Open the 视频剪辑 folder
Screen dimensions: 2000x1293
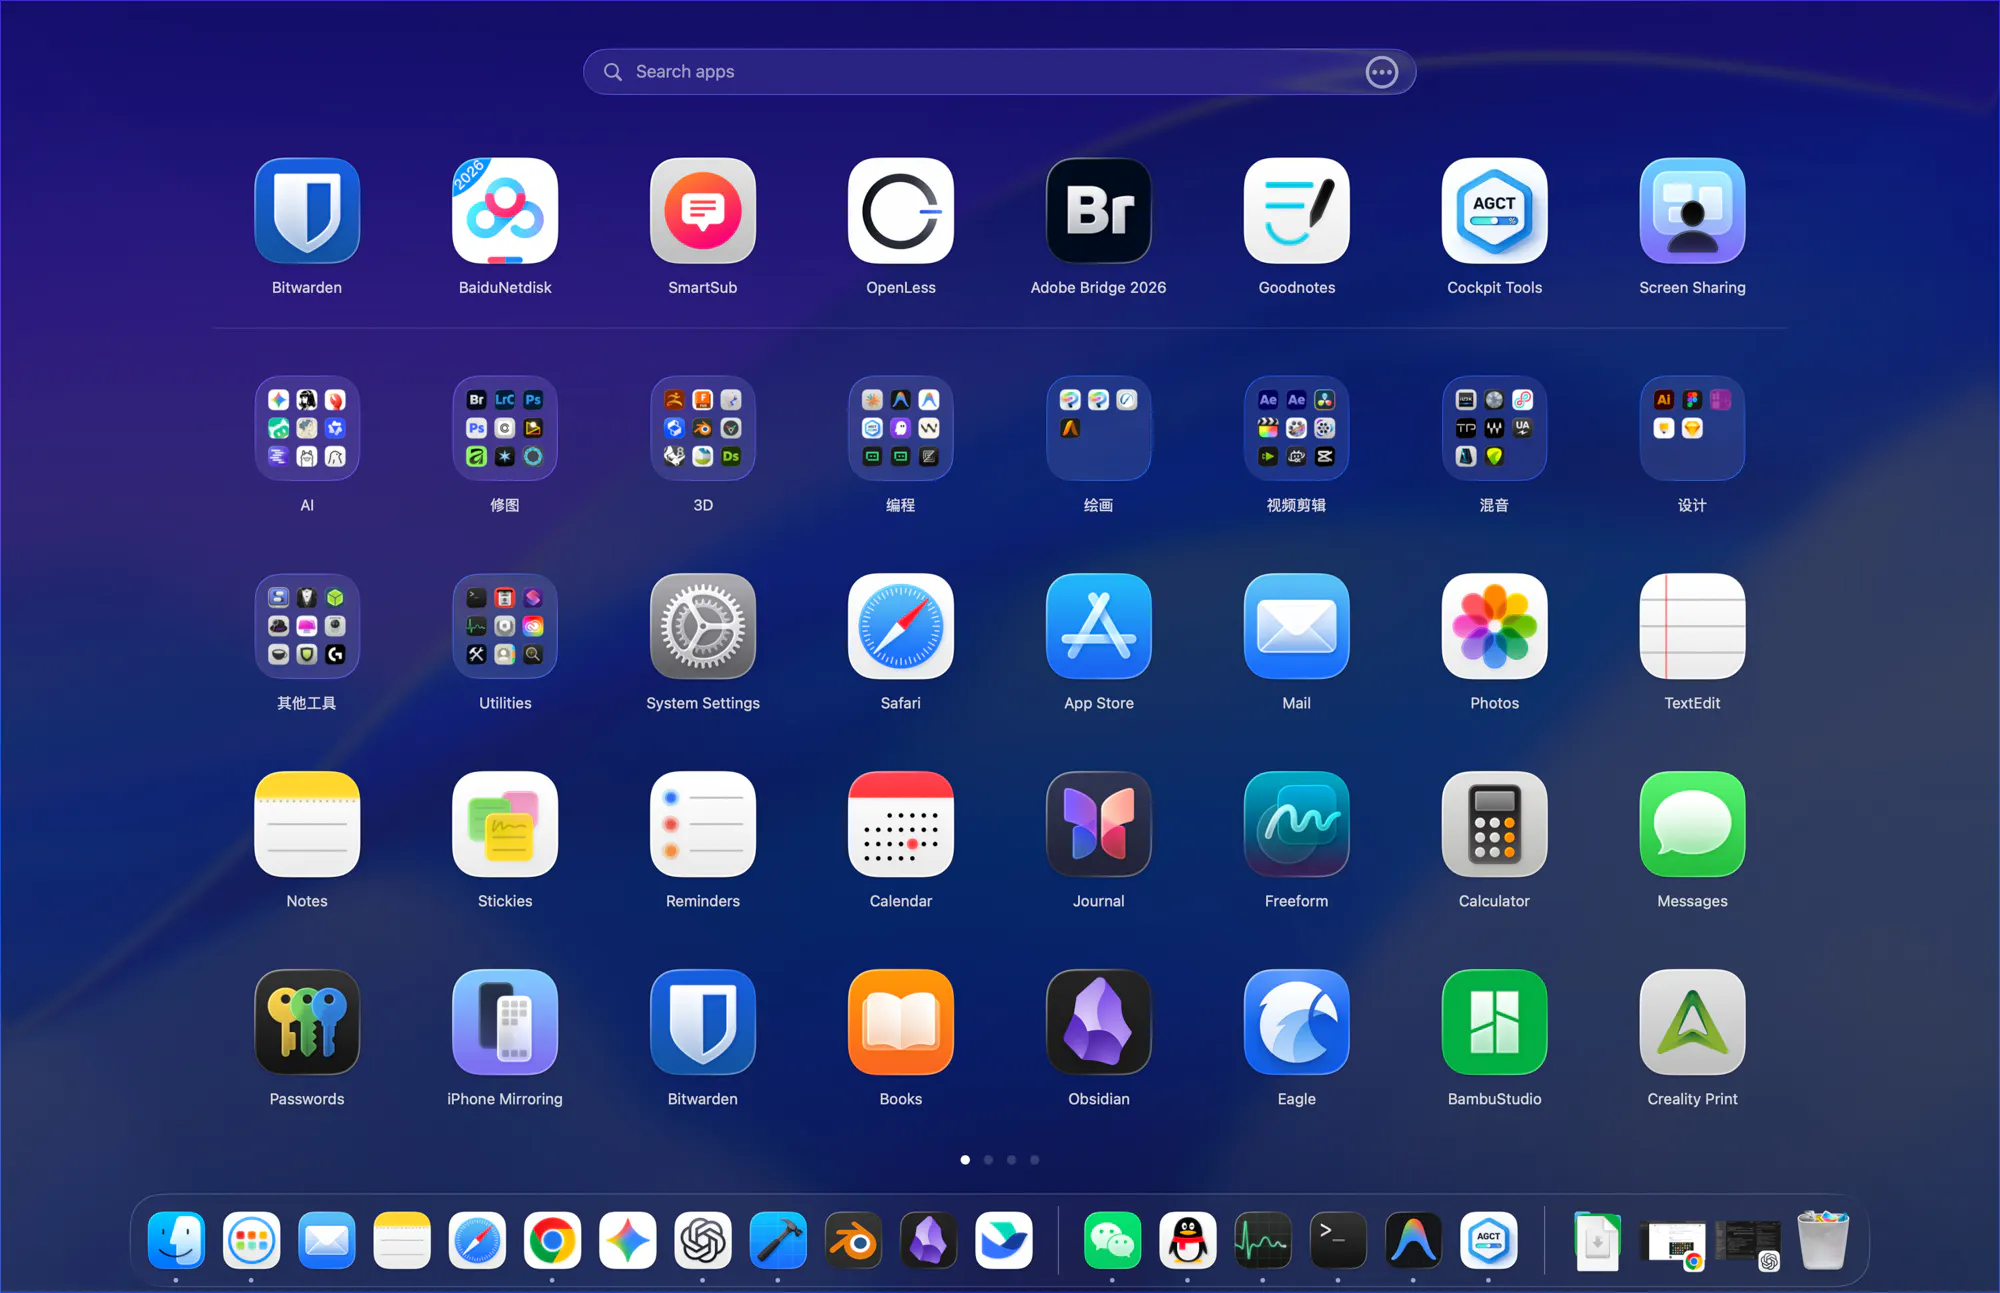click(1297, 428)
